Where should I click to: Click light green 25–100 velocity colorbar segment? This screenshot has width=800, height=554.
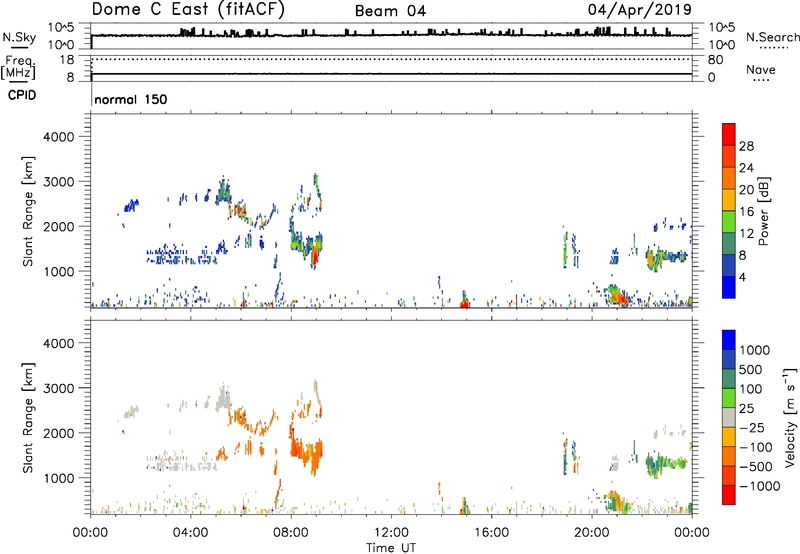[x=729, y=398]
